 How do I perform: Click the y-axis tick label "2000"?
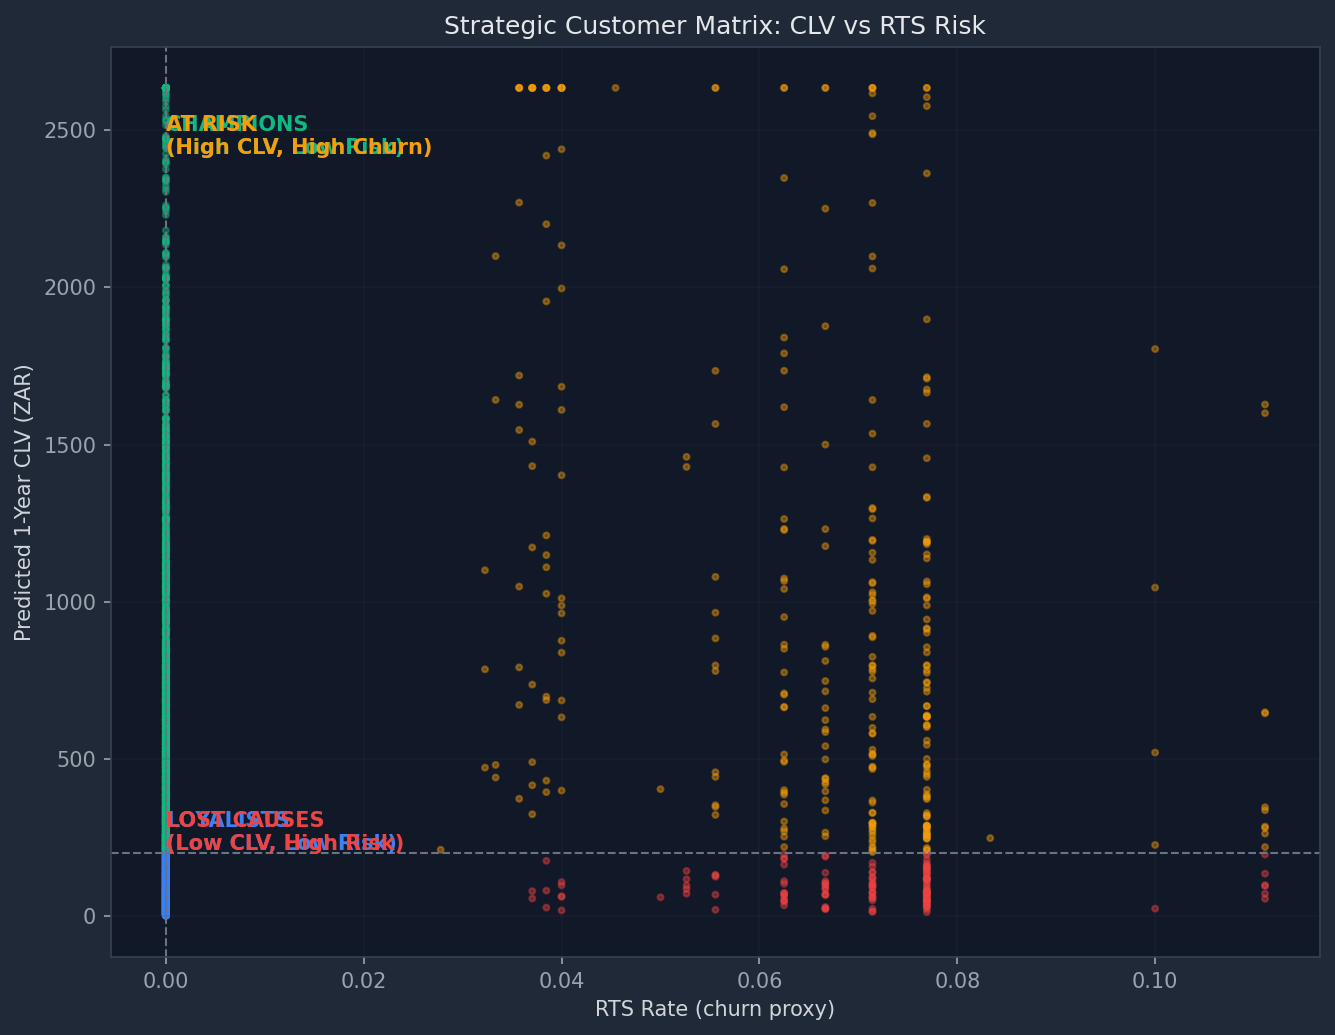coord(71,288)
